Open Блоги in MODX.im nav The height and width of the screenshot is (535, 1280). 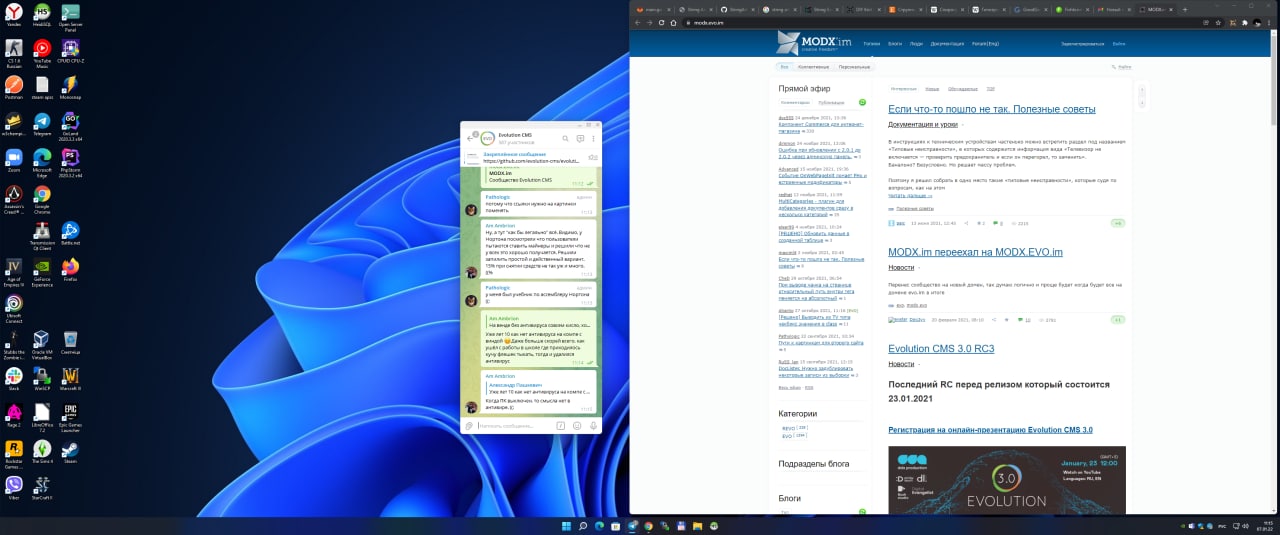point(895,44)
